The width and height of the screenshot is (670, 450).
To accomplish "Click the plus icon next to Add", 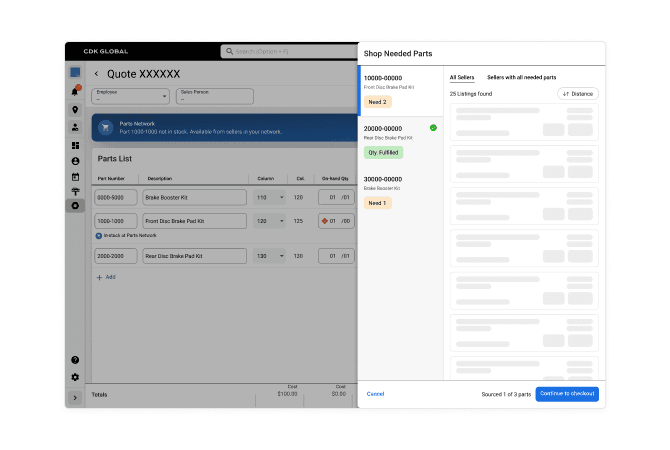I will click(x=100, y=277).
